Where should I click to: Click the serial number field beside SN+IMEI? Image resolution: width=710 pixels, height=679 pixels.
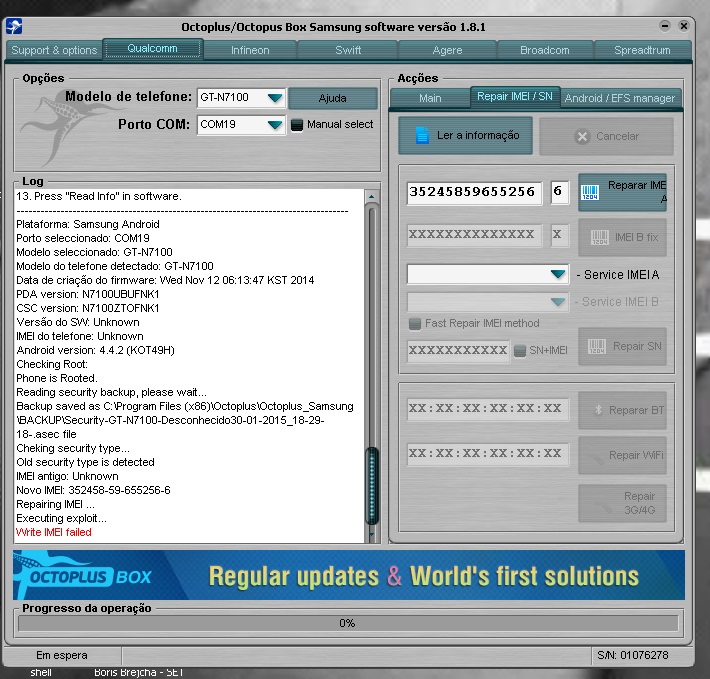[x=458, y=350]
